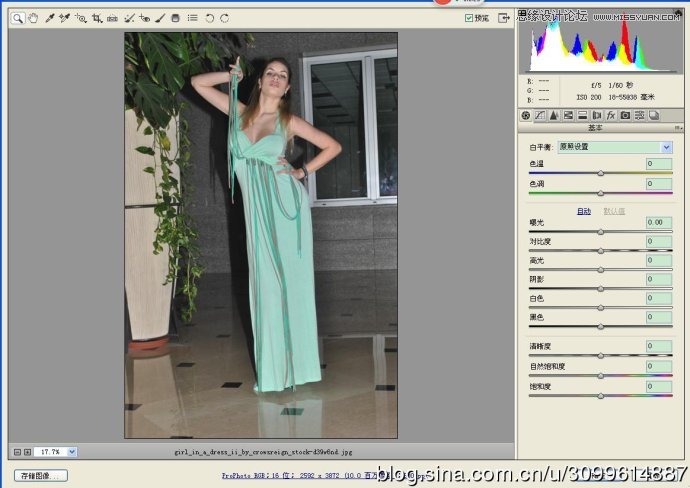This screenshot has width=690, height=488.
Task: Adjust the 色调 tint slider
Action: coord(601,193)
